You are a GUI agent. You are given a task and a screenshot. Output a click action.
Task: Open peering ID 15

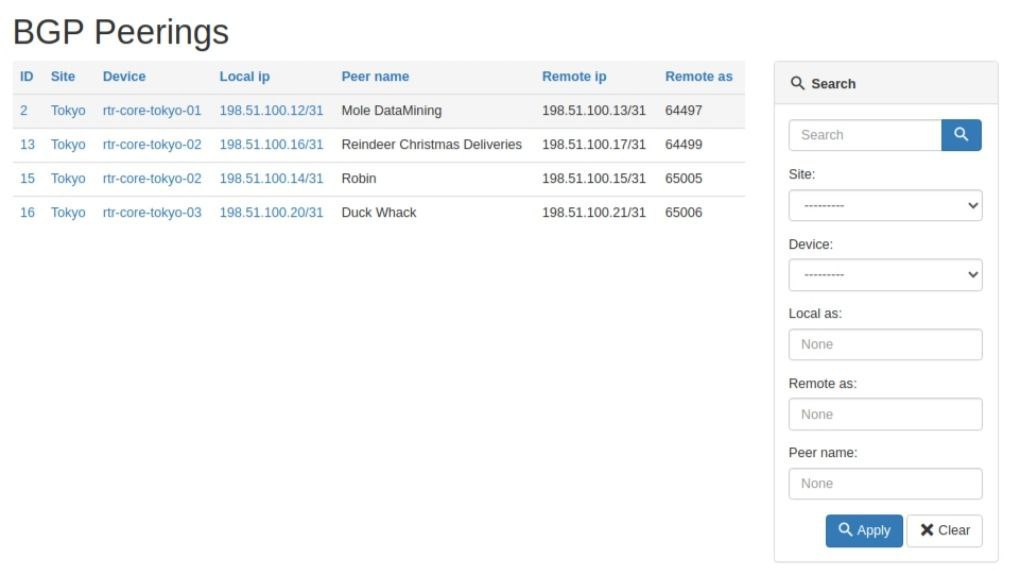pyautogui.click(x=27, y=178)
